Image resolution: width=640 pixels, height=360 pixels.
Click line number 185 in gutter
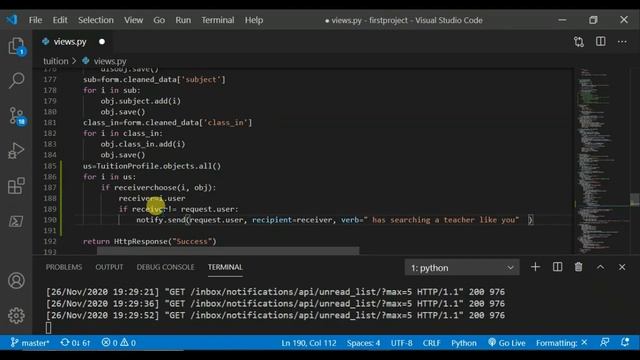(50, 166)
